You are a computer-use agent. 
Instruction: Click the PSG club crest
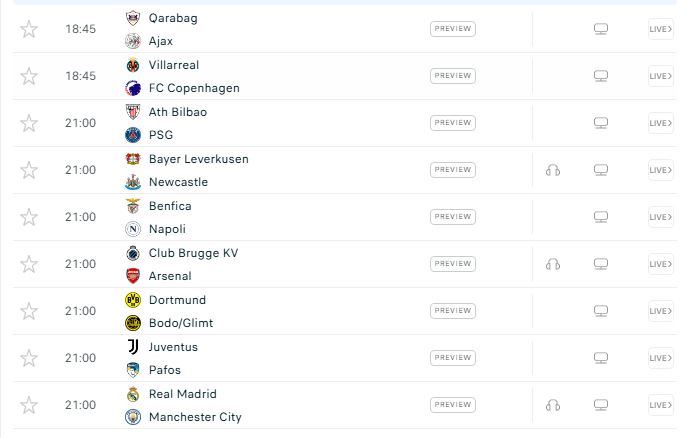click(133, 135)
